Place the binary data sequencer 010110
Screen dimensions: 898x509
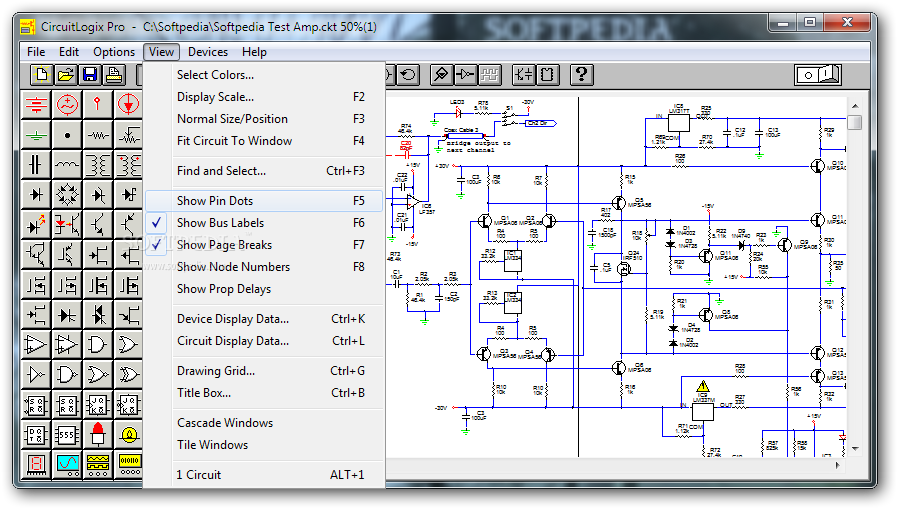[128, 464]
